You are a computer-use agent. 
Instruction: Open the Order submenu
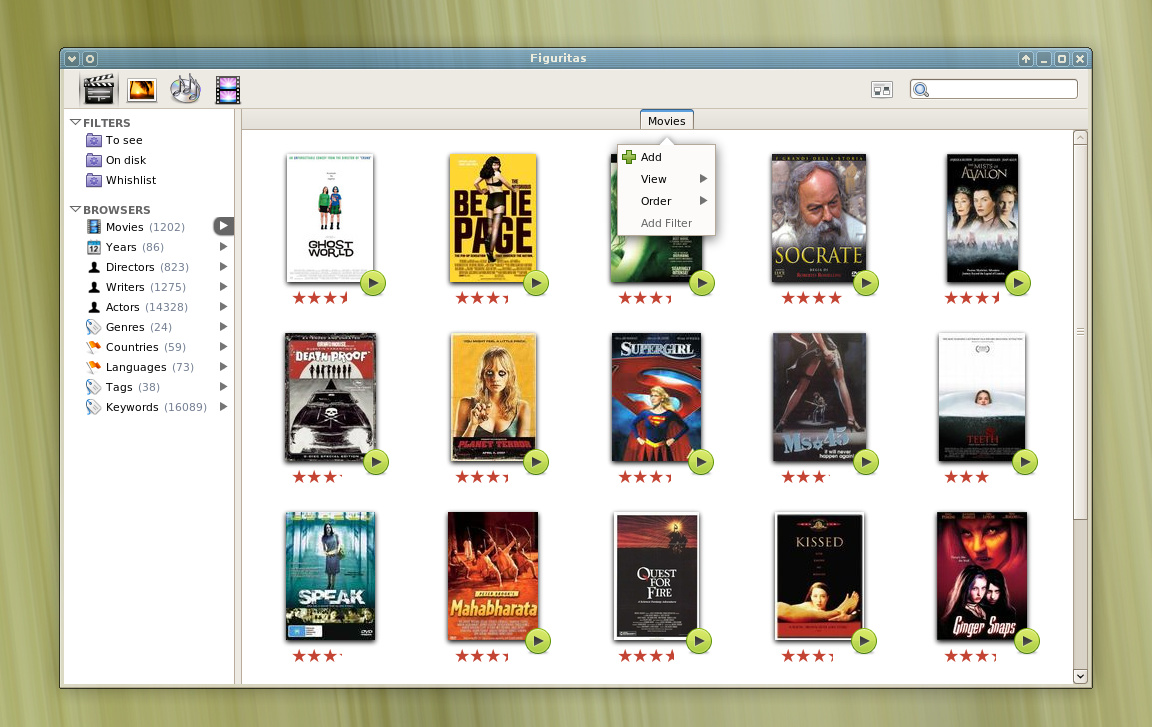click(x=666, y=201)
